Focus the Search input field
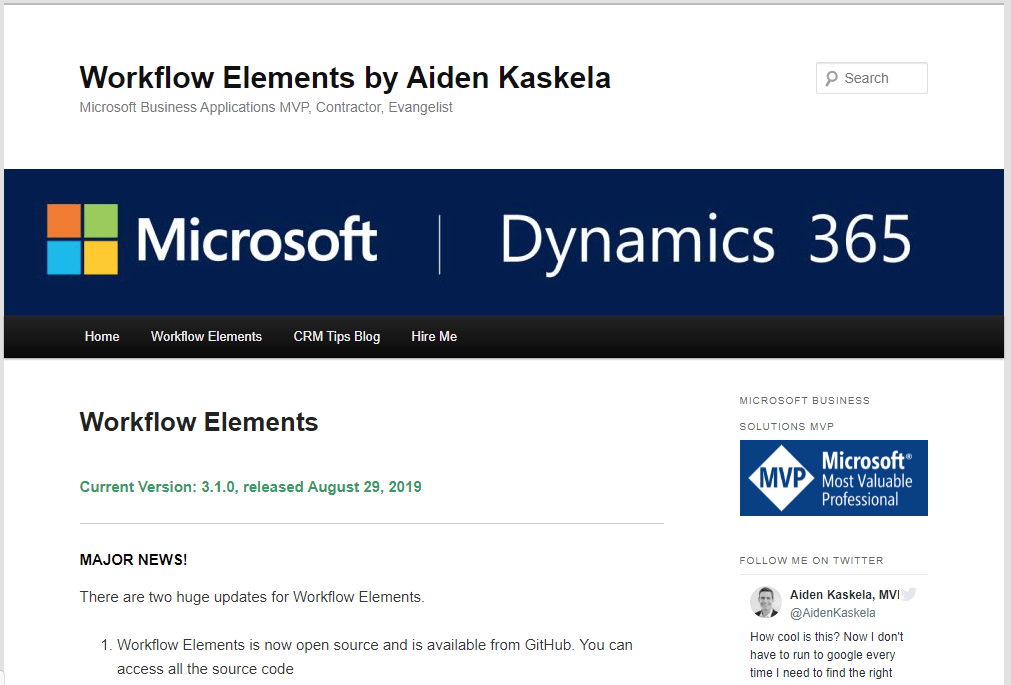 tap(882, 78)
